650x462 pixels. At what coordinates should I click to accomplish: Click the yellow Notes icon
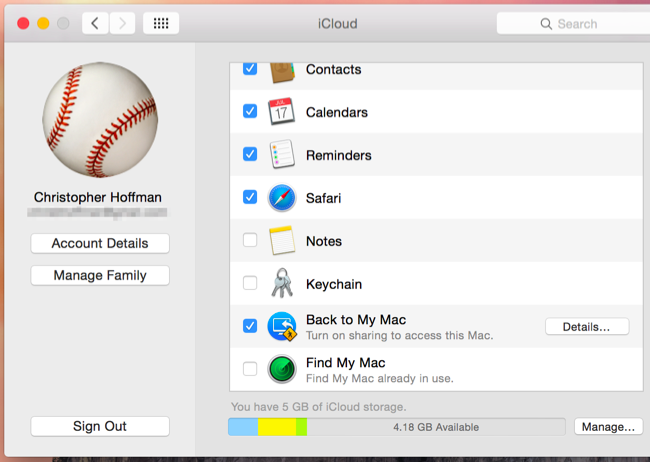281,241
